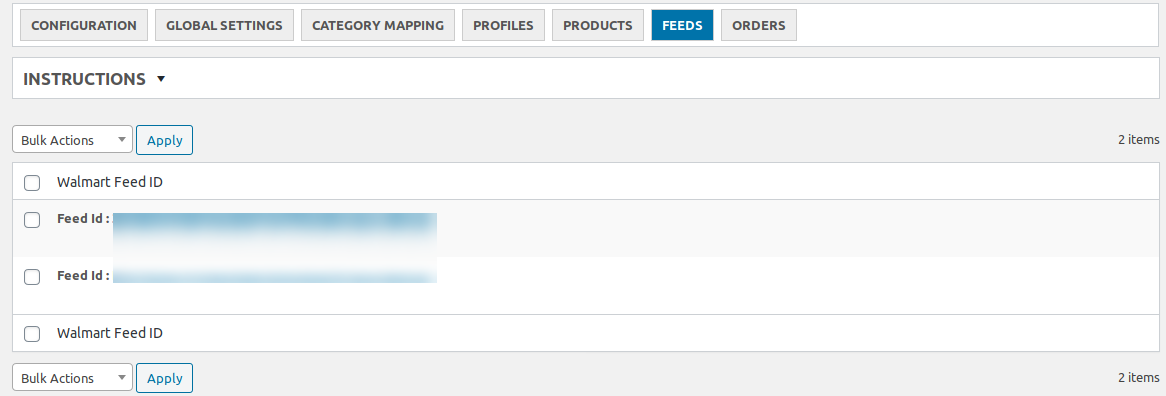Switch to Global Settings tab
This screenshot has width=1166, height=396.
[225, 25]
